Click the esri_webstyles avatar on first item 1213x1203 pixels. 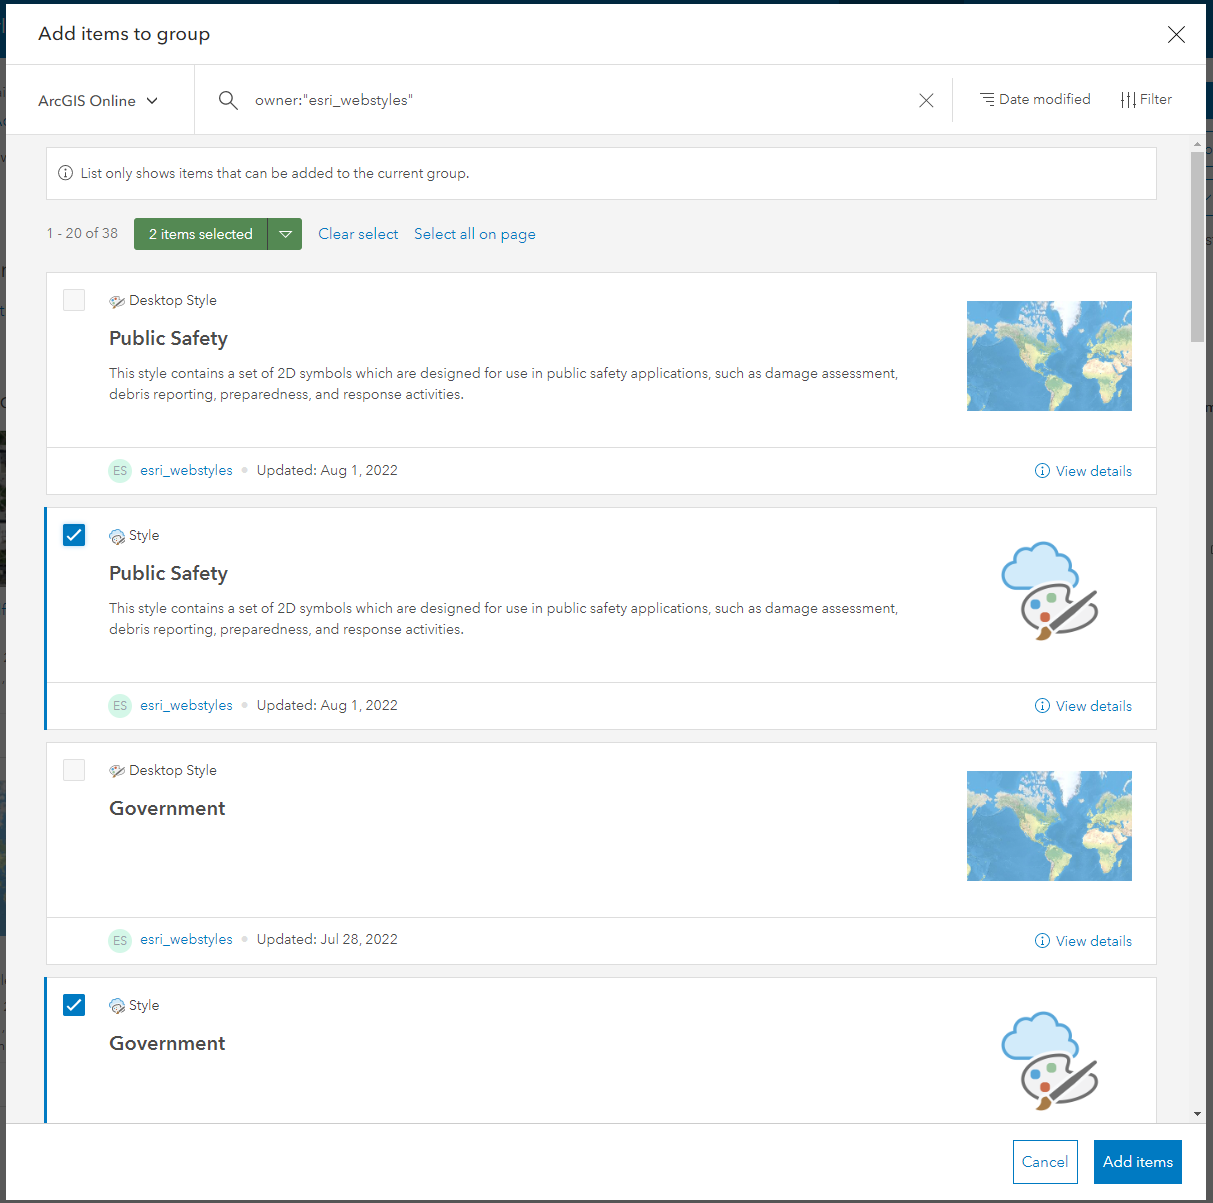(120, 471)
